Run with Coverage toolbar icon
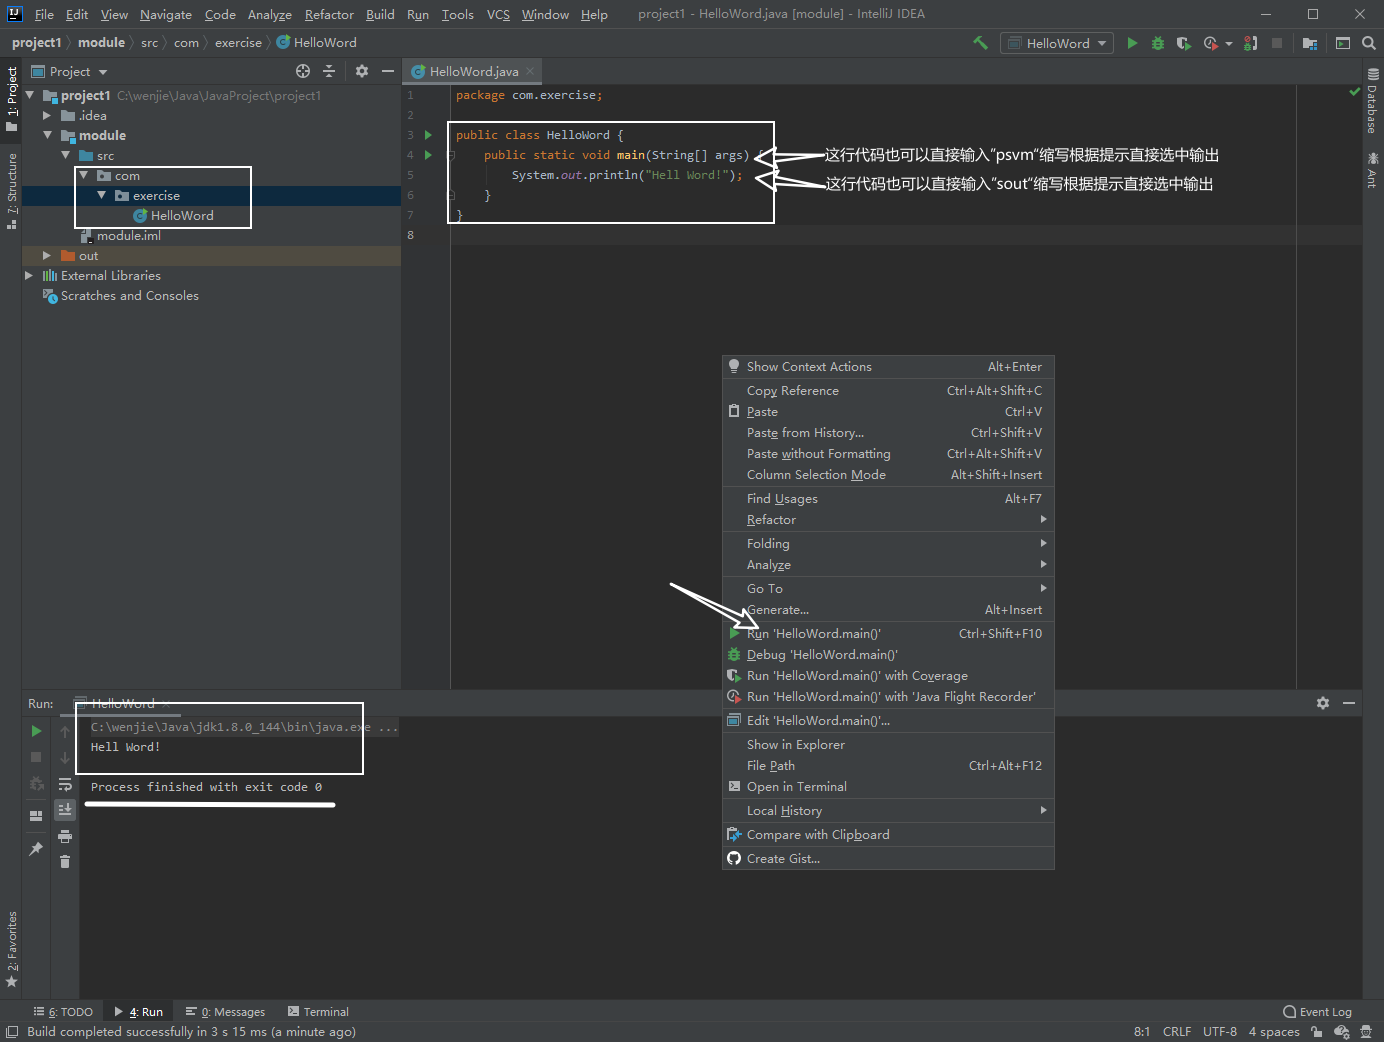Image resolution: width=1384 pixels, height=1042 pixels. (1183, 43)
